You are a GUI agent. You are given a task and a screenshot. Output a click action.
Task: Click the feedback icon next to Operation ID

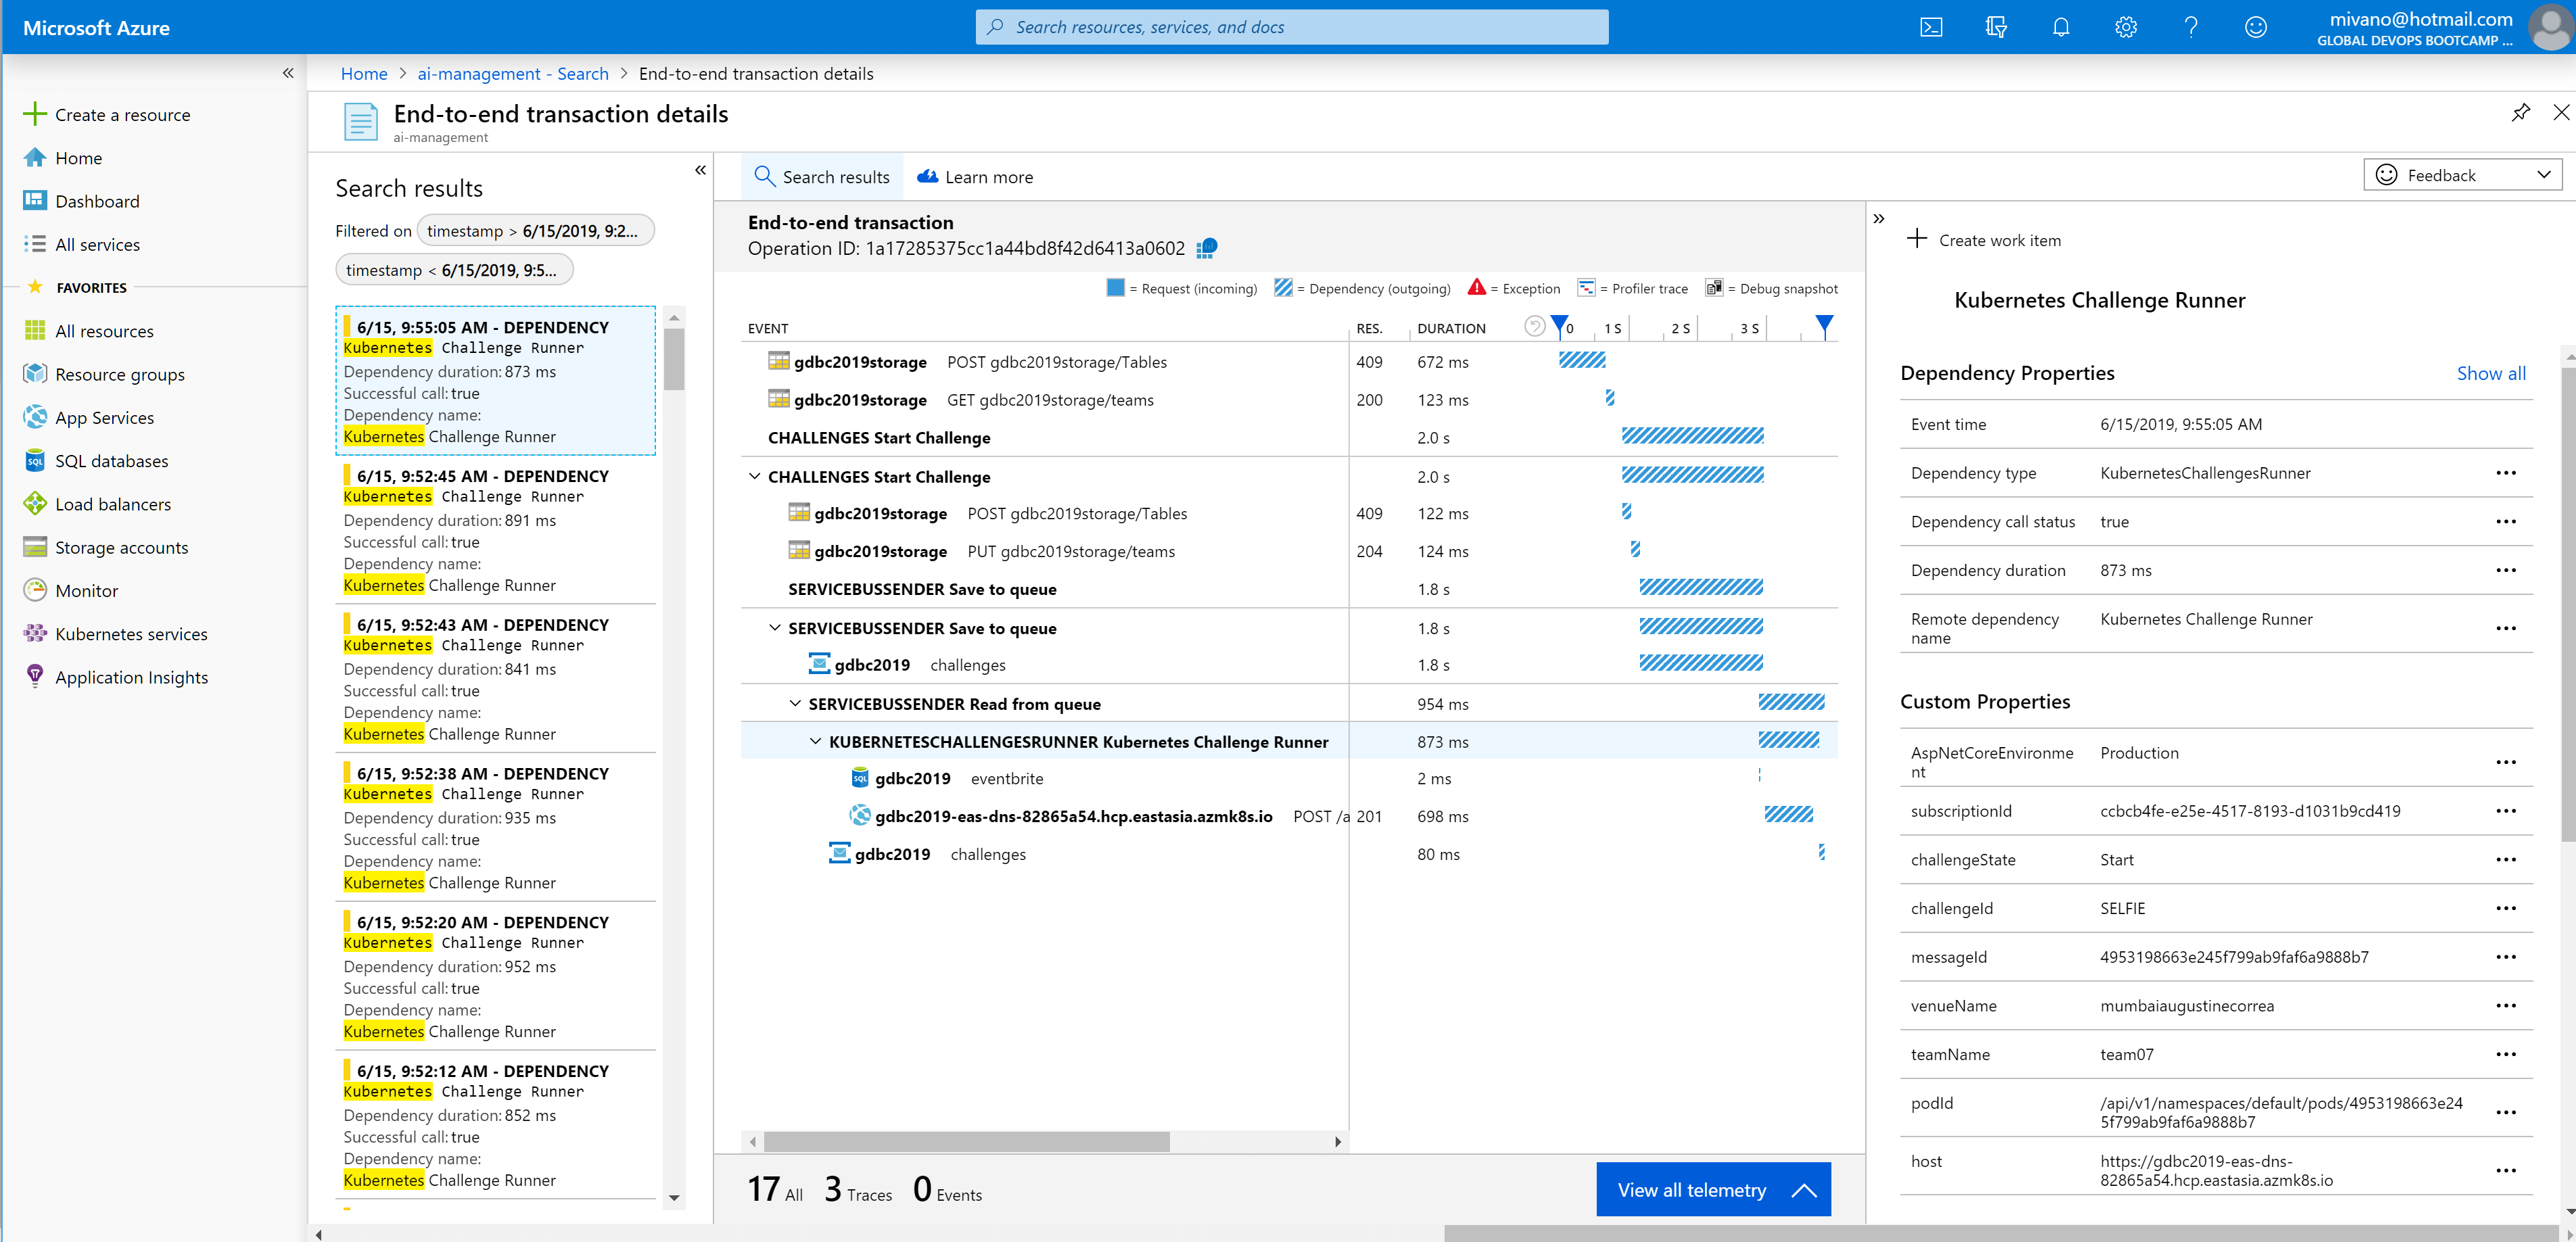[1207, 247]
